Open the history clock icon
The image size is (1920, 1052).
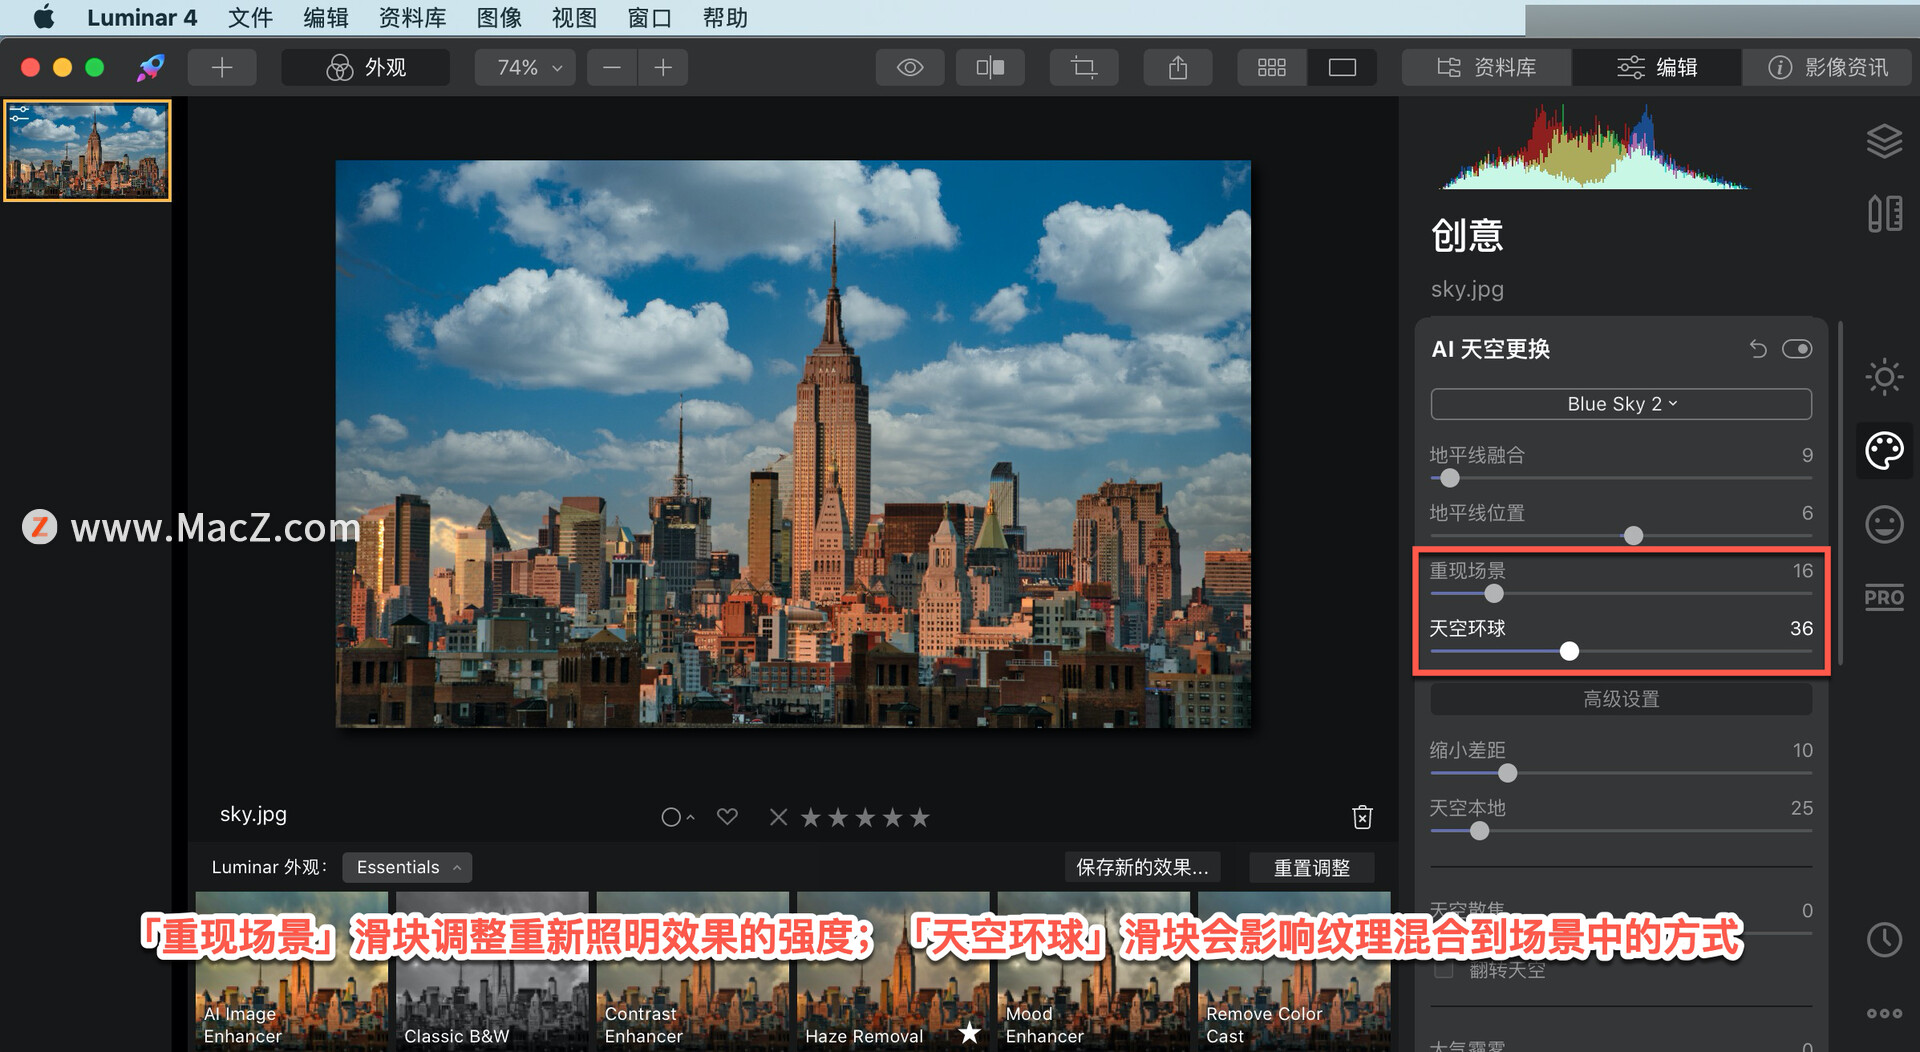pos(1884,939)
